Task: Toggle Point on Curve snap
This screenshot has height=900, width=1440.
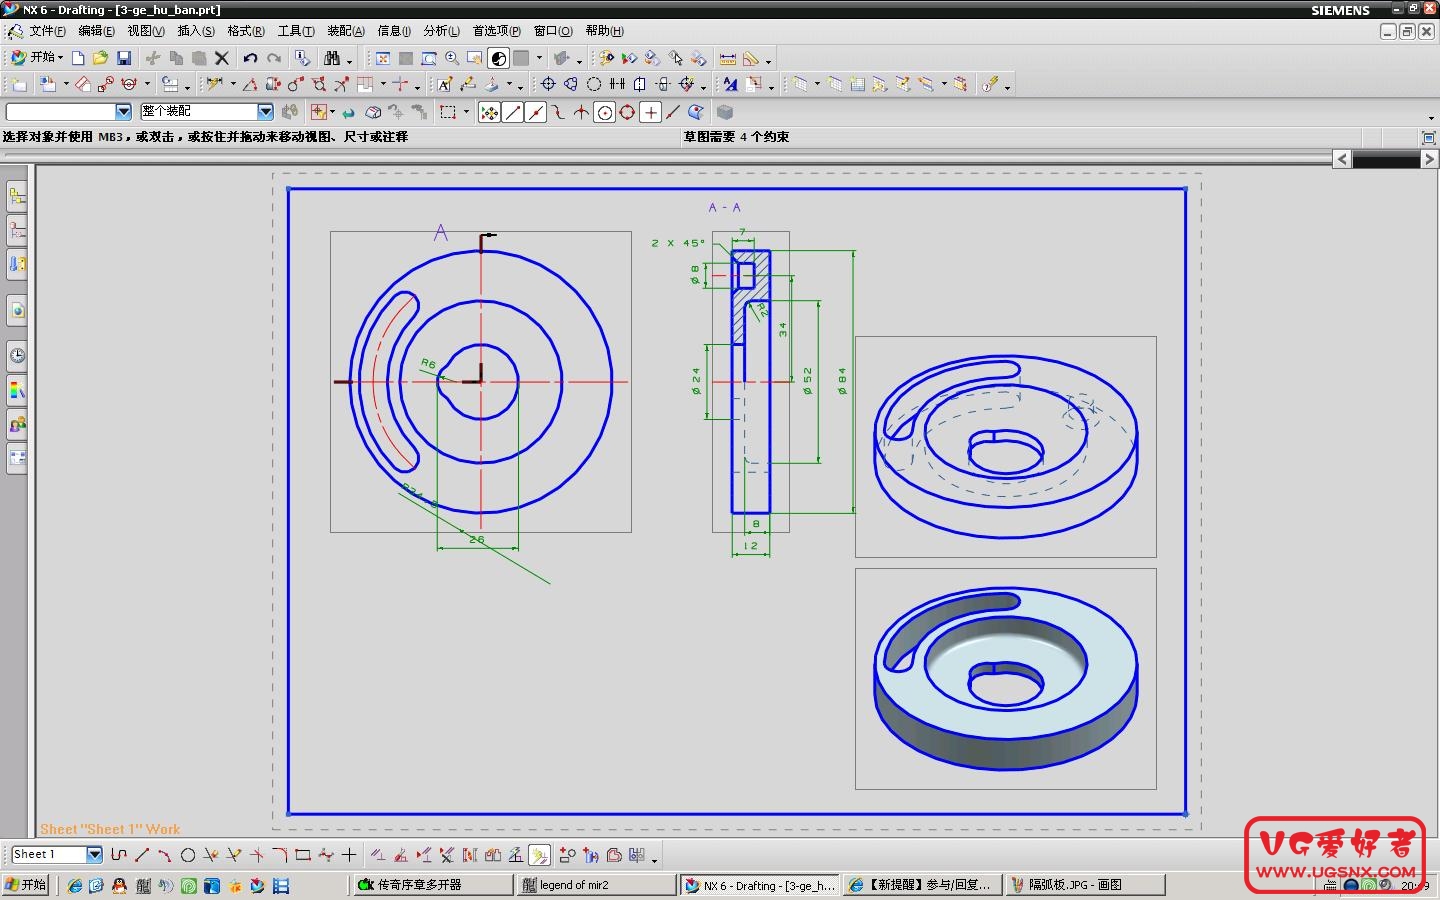Action: (673, 112)
